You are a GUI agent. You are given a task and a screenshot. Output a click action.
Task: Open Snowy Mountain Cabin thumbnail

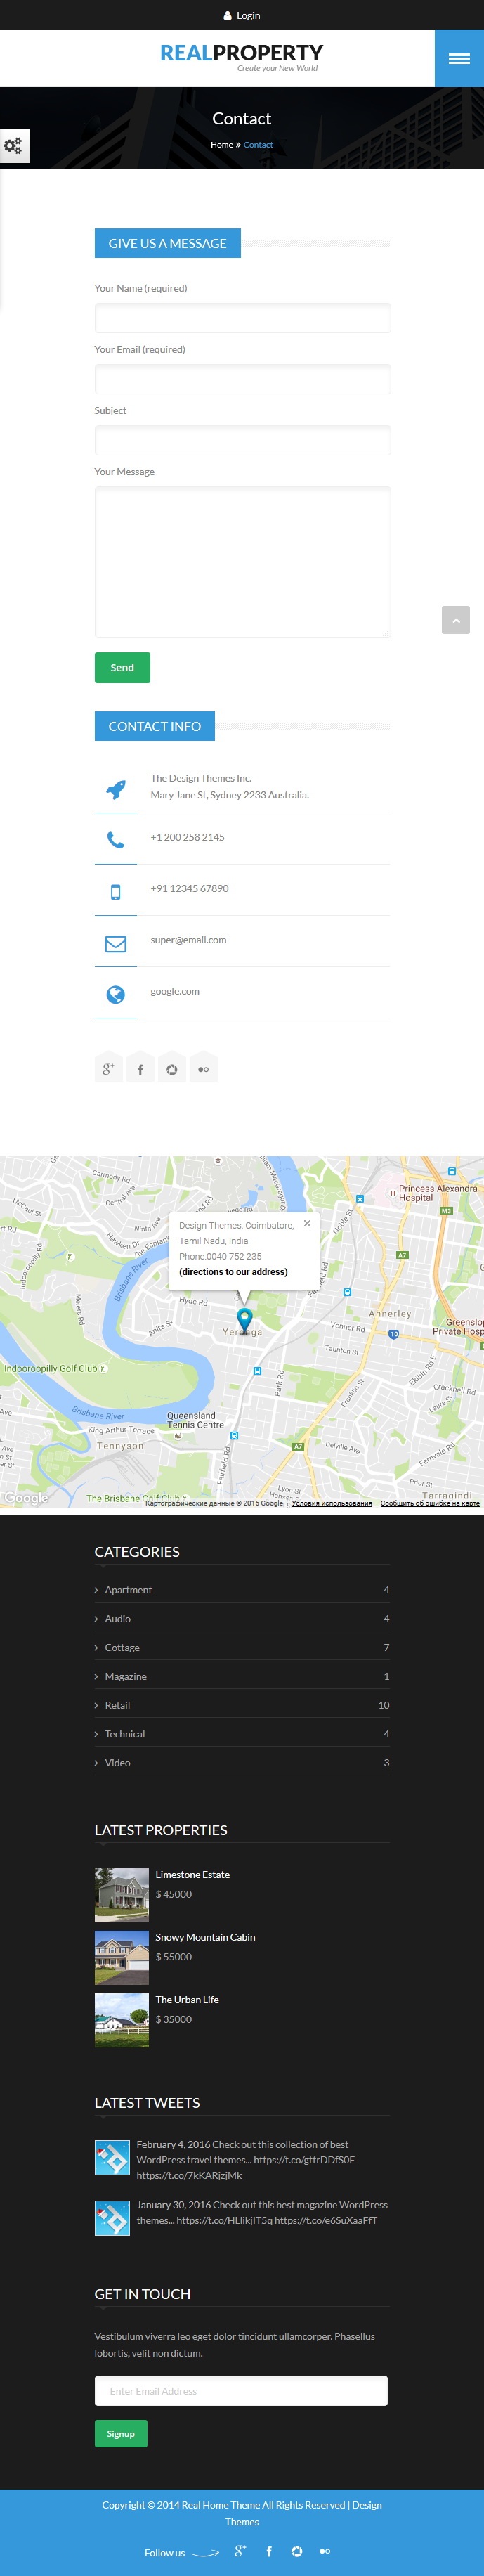pyautogui.click(x=122, y=1957)
